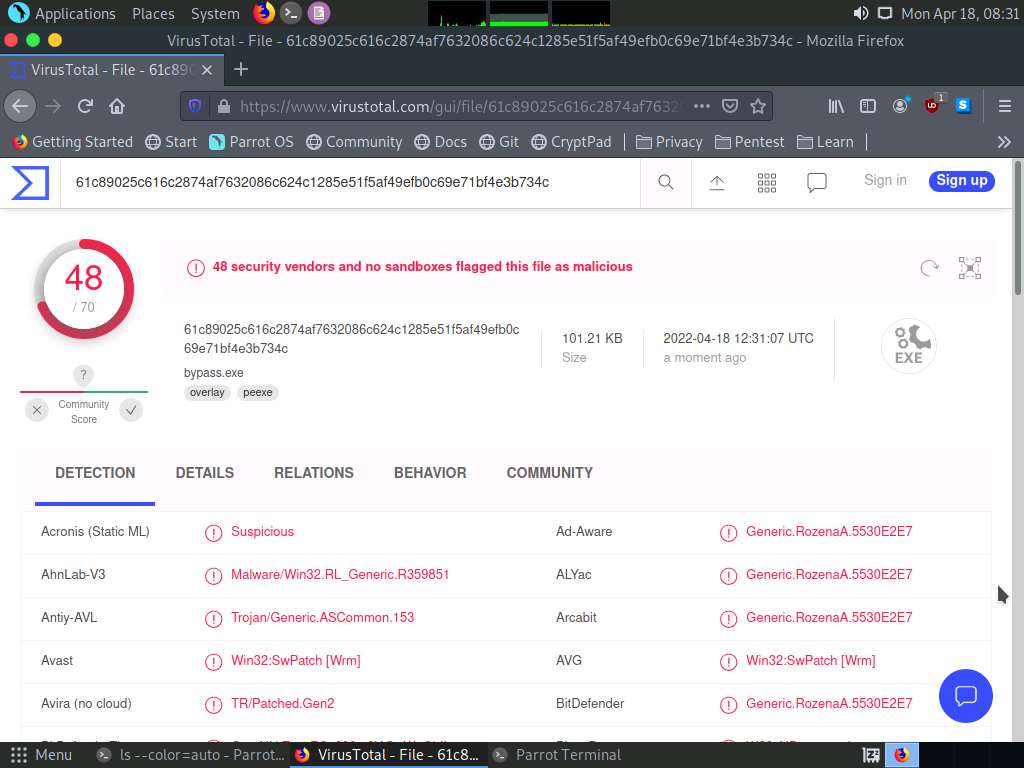This screenshot has height=768, width=1024.
Task: Open the blue chat bubble button
Action: 965,696
